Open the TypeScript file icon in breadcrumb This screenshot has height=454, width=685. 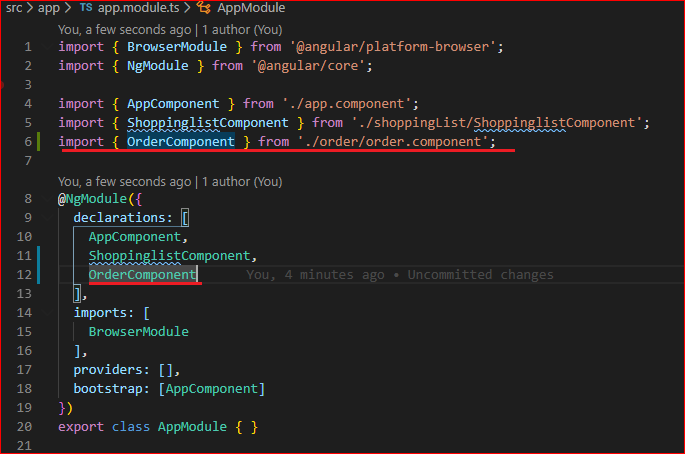point(86,7)
